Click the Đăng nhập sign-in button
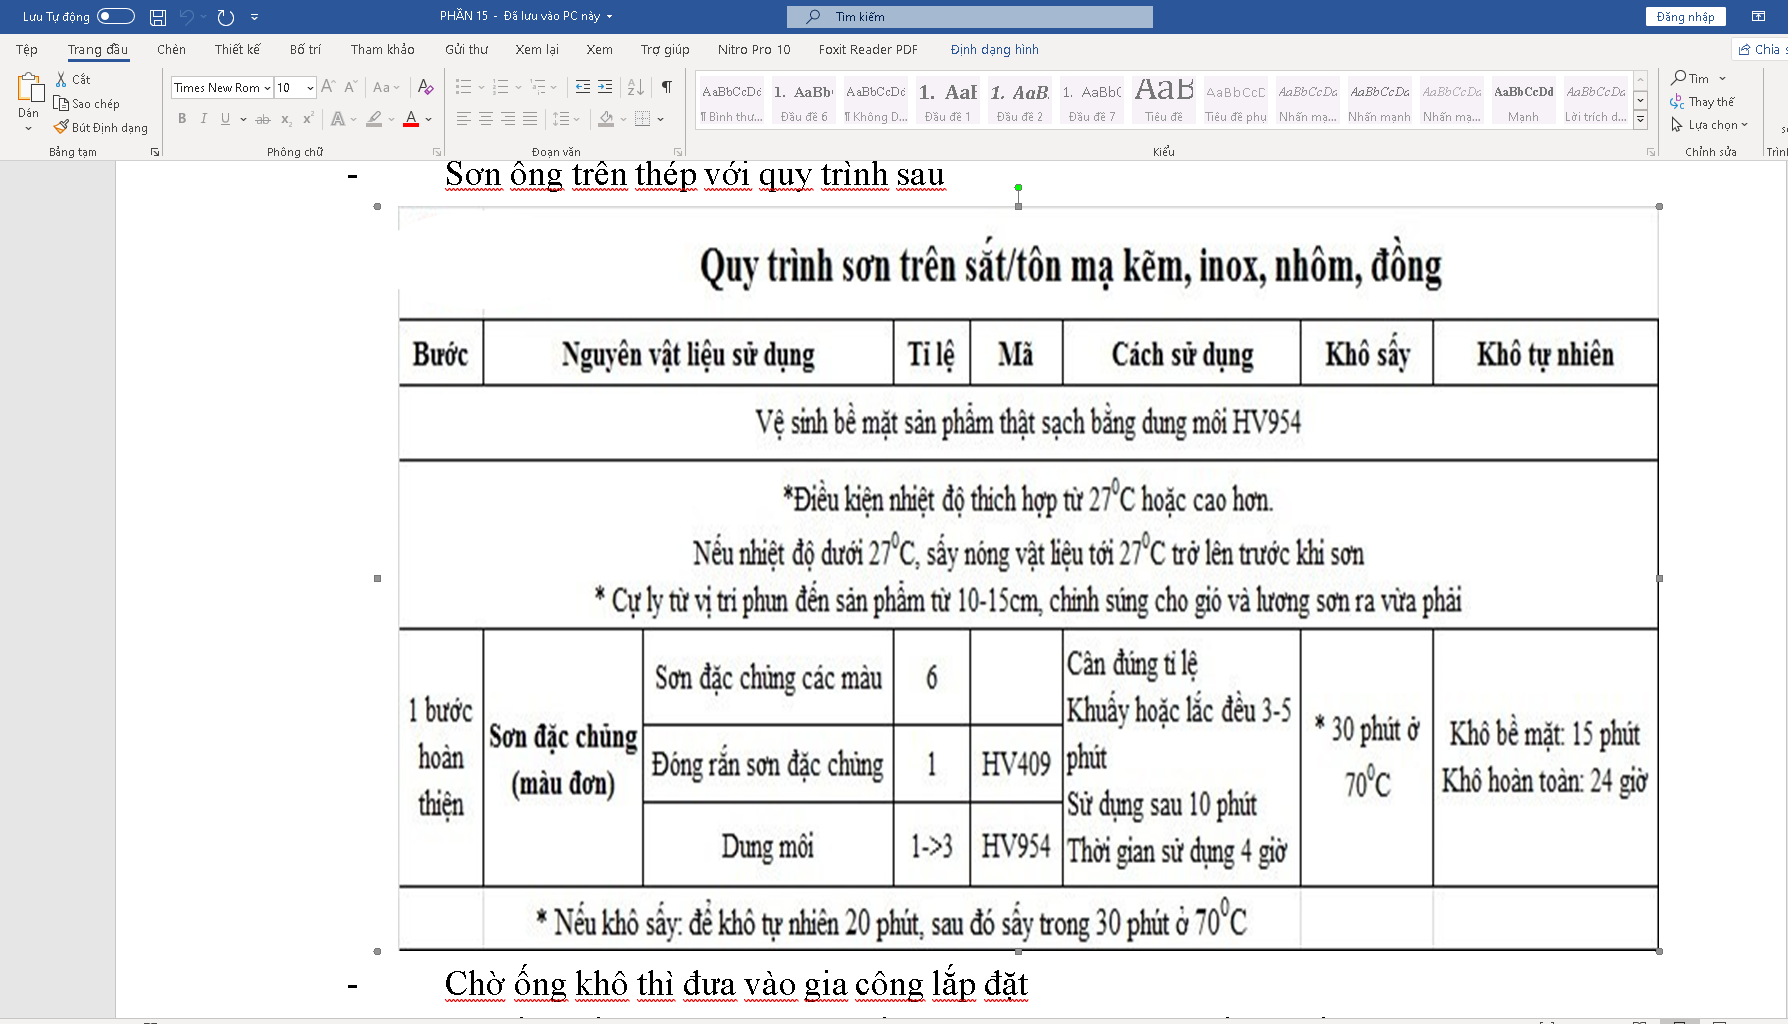Viewport: 1788px width, 1024px height. point(1685,17)
